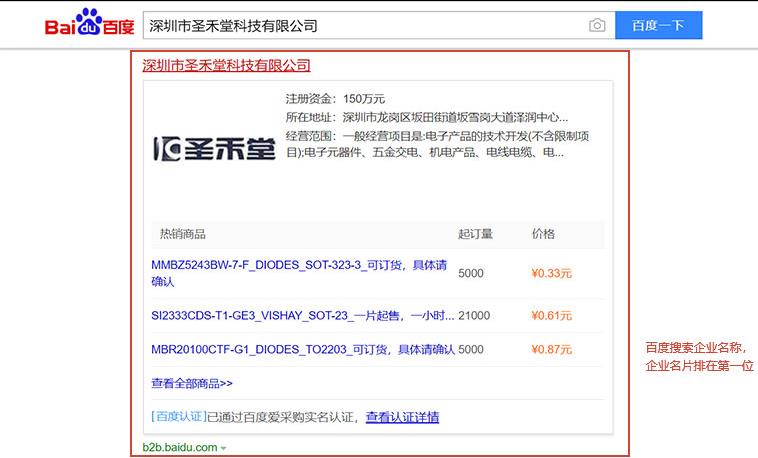The width and height of the screenshot is (758, 458).
Task: Click the 经营范围 description text
Action: click(x=437, y=144)
